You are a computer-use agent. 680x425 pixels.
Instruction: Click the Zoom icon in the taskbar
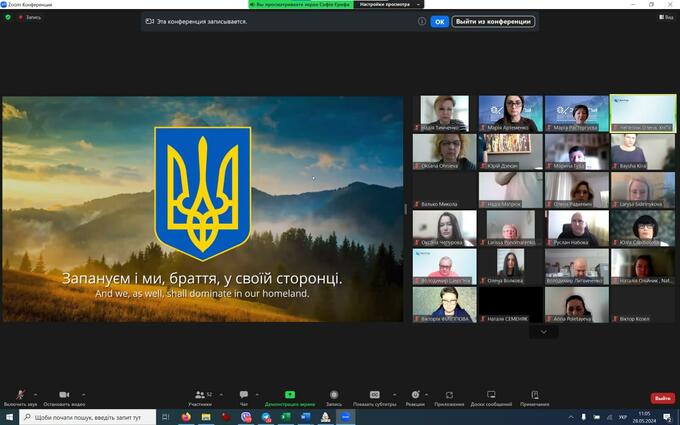[346, 417]
